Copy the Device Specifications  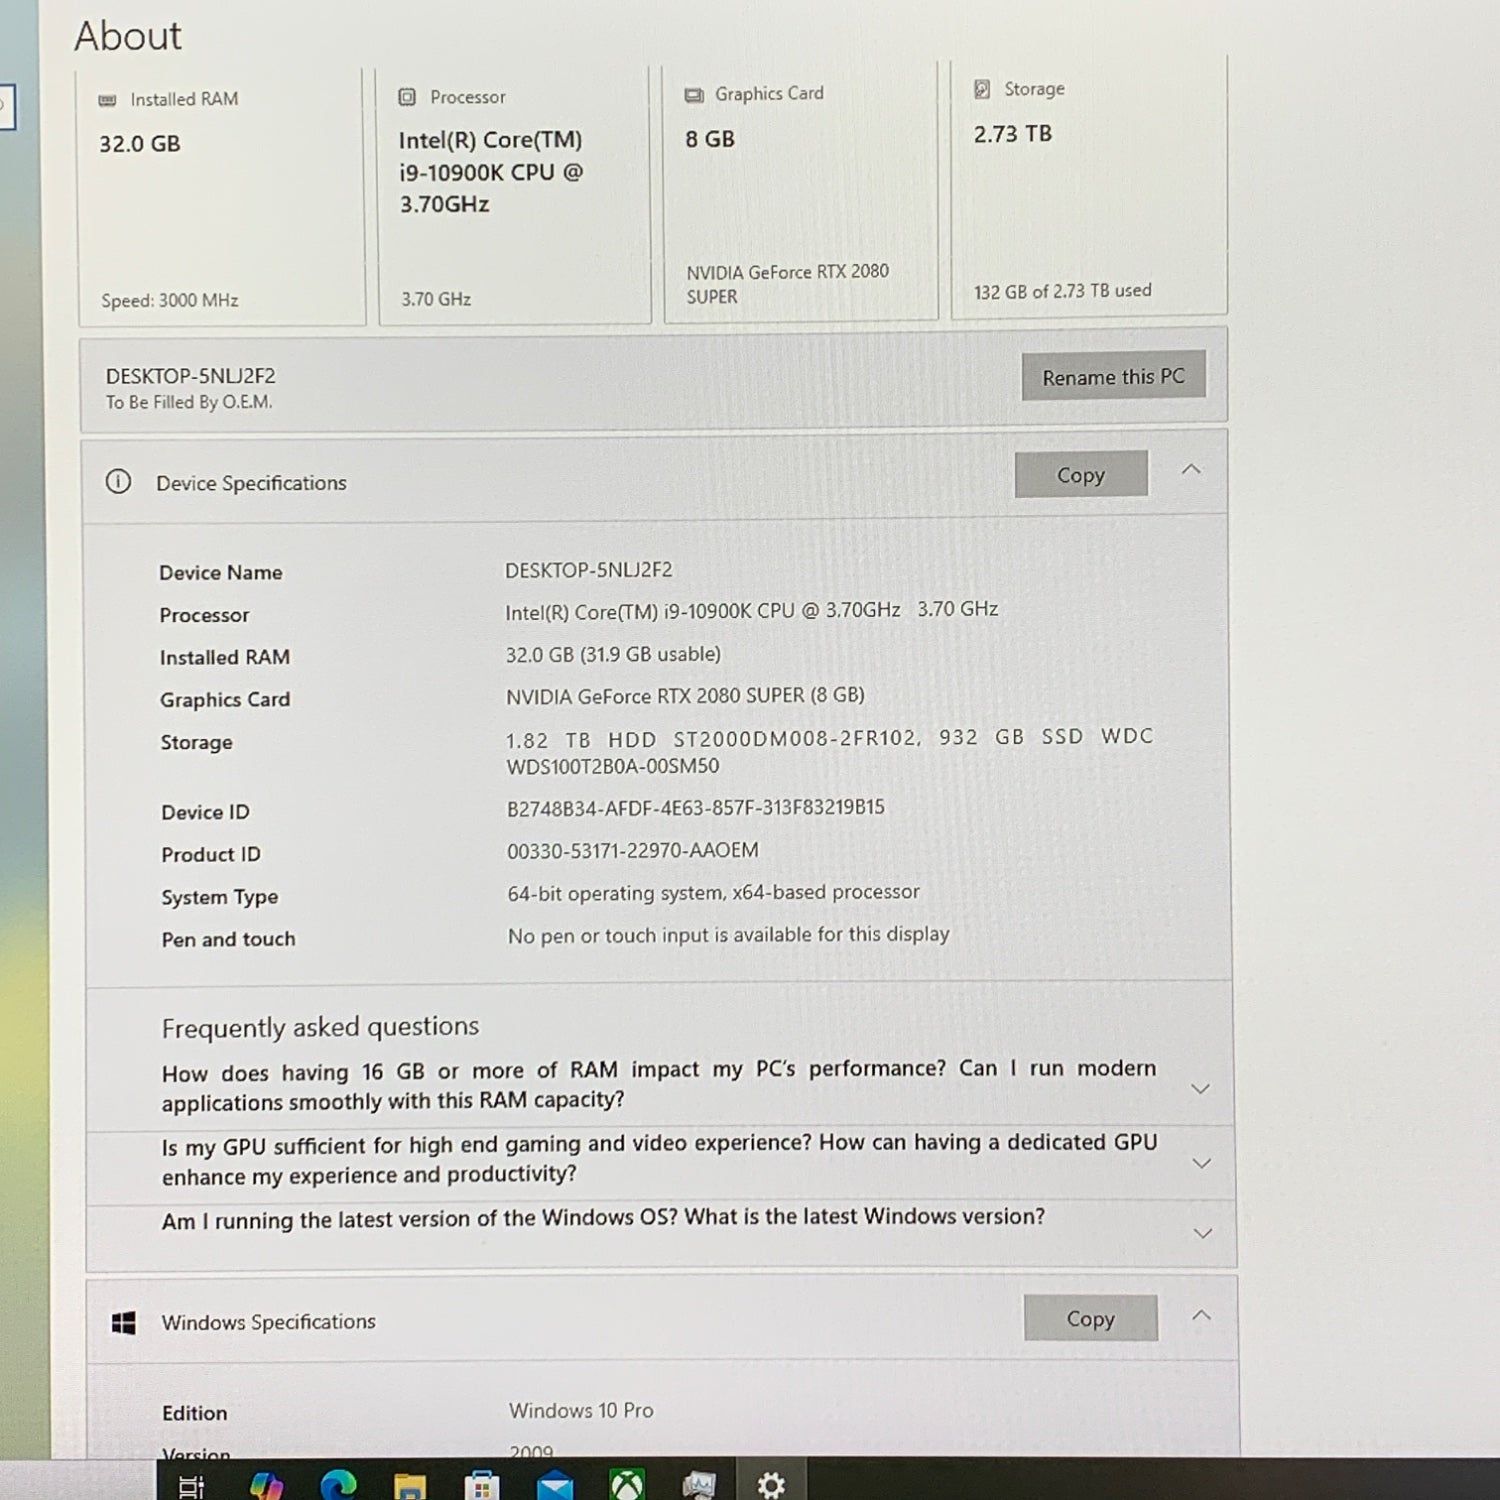click(x=1081, y=475)
